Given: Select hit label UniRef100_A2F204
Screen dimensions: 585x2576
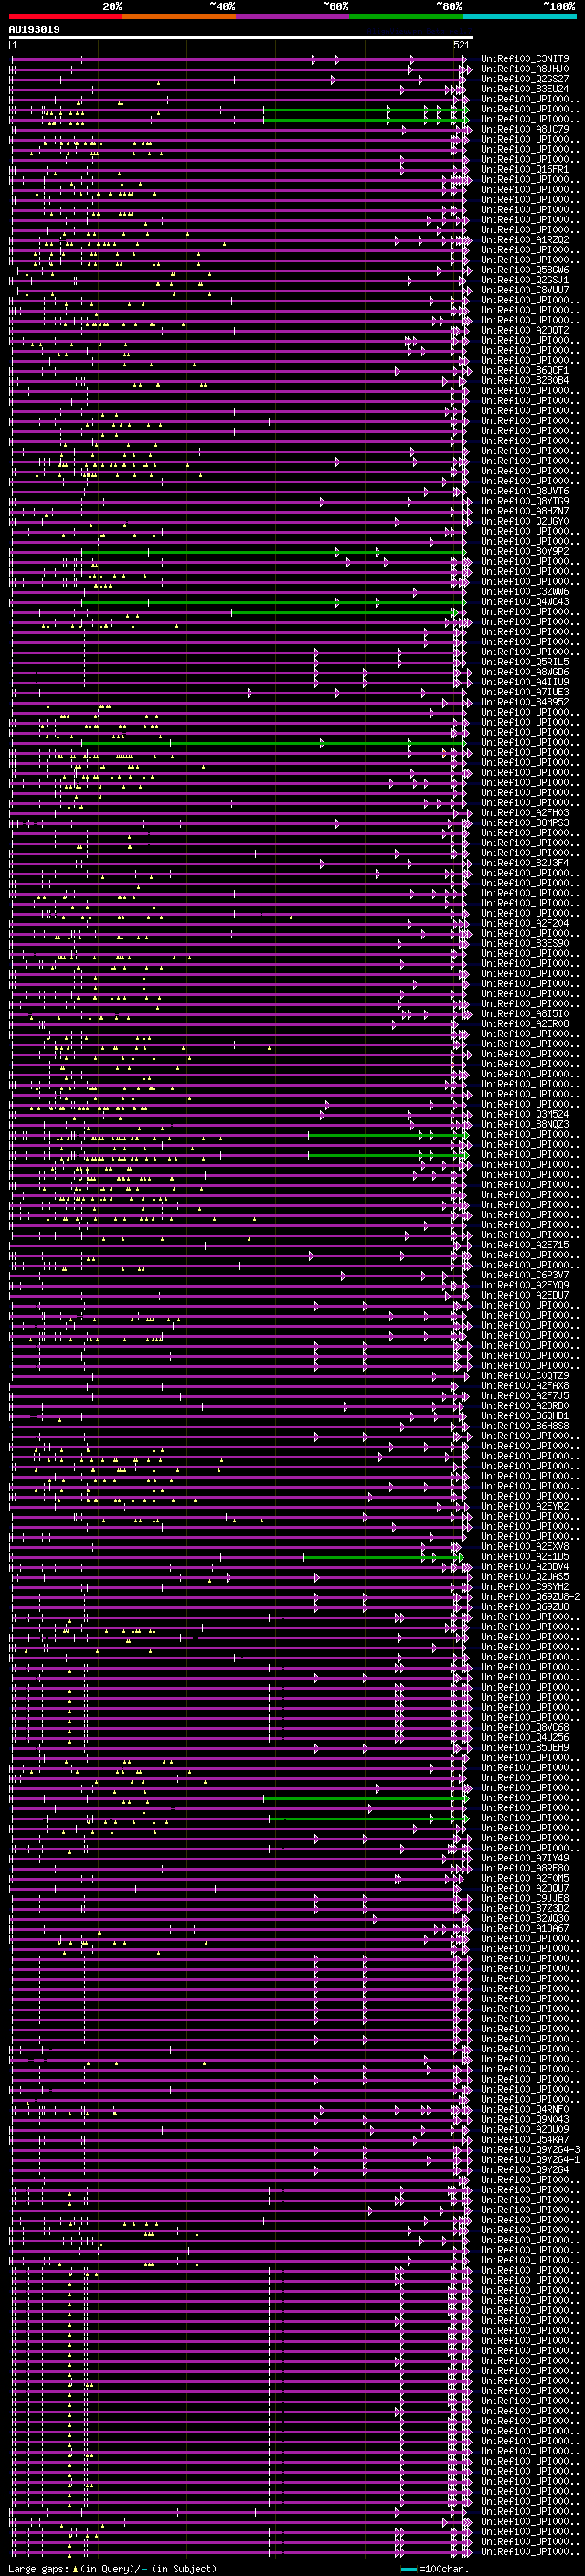Looking at the screenshot, I should pyautogui.click(x=525, y=924).
